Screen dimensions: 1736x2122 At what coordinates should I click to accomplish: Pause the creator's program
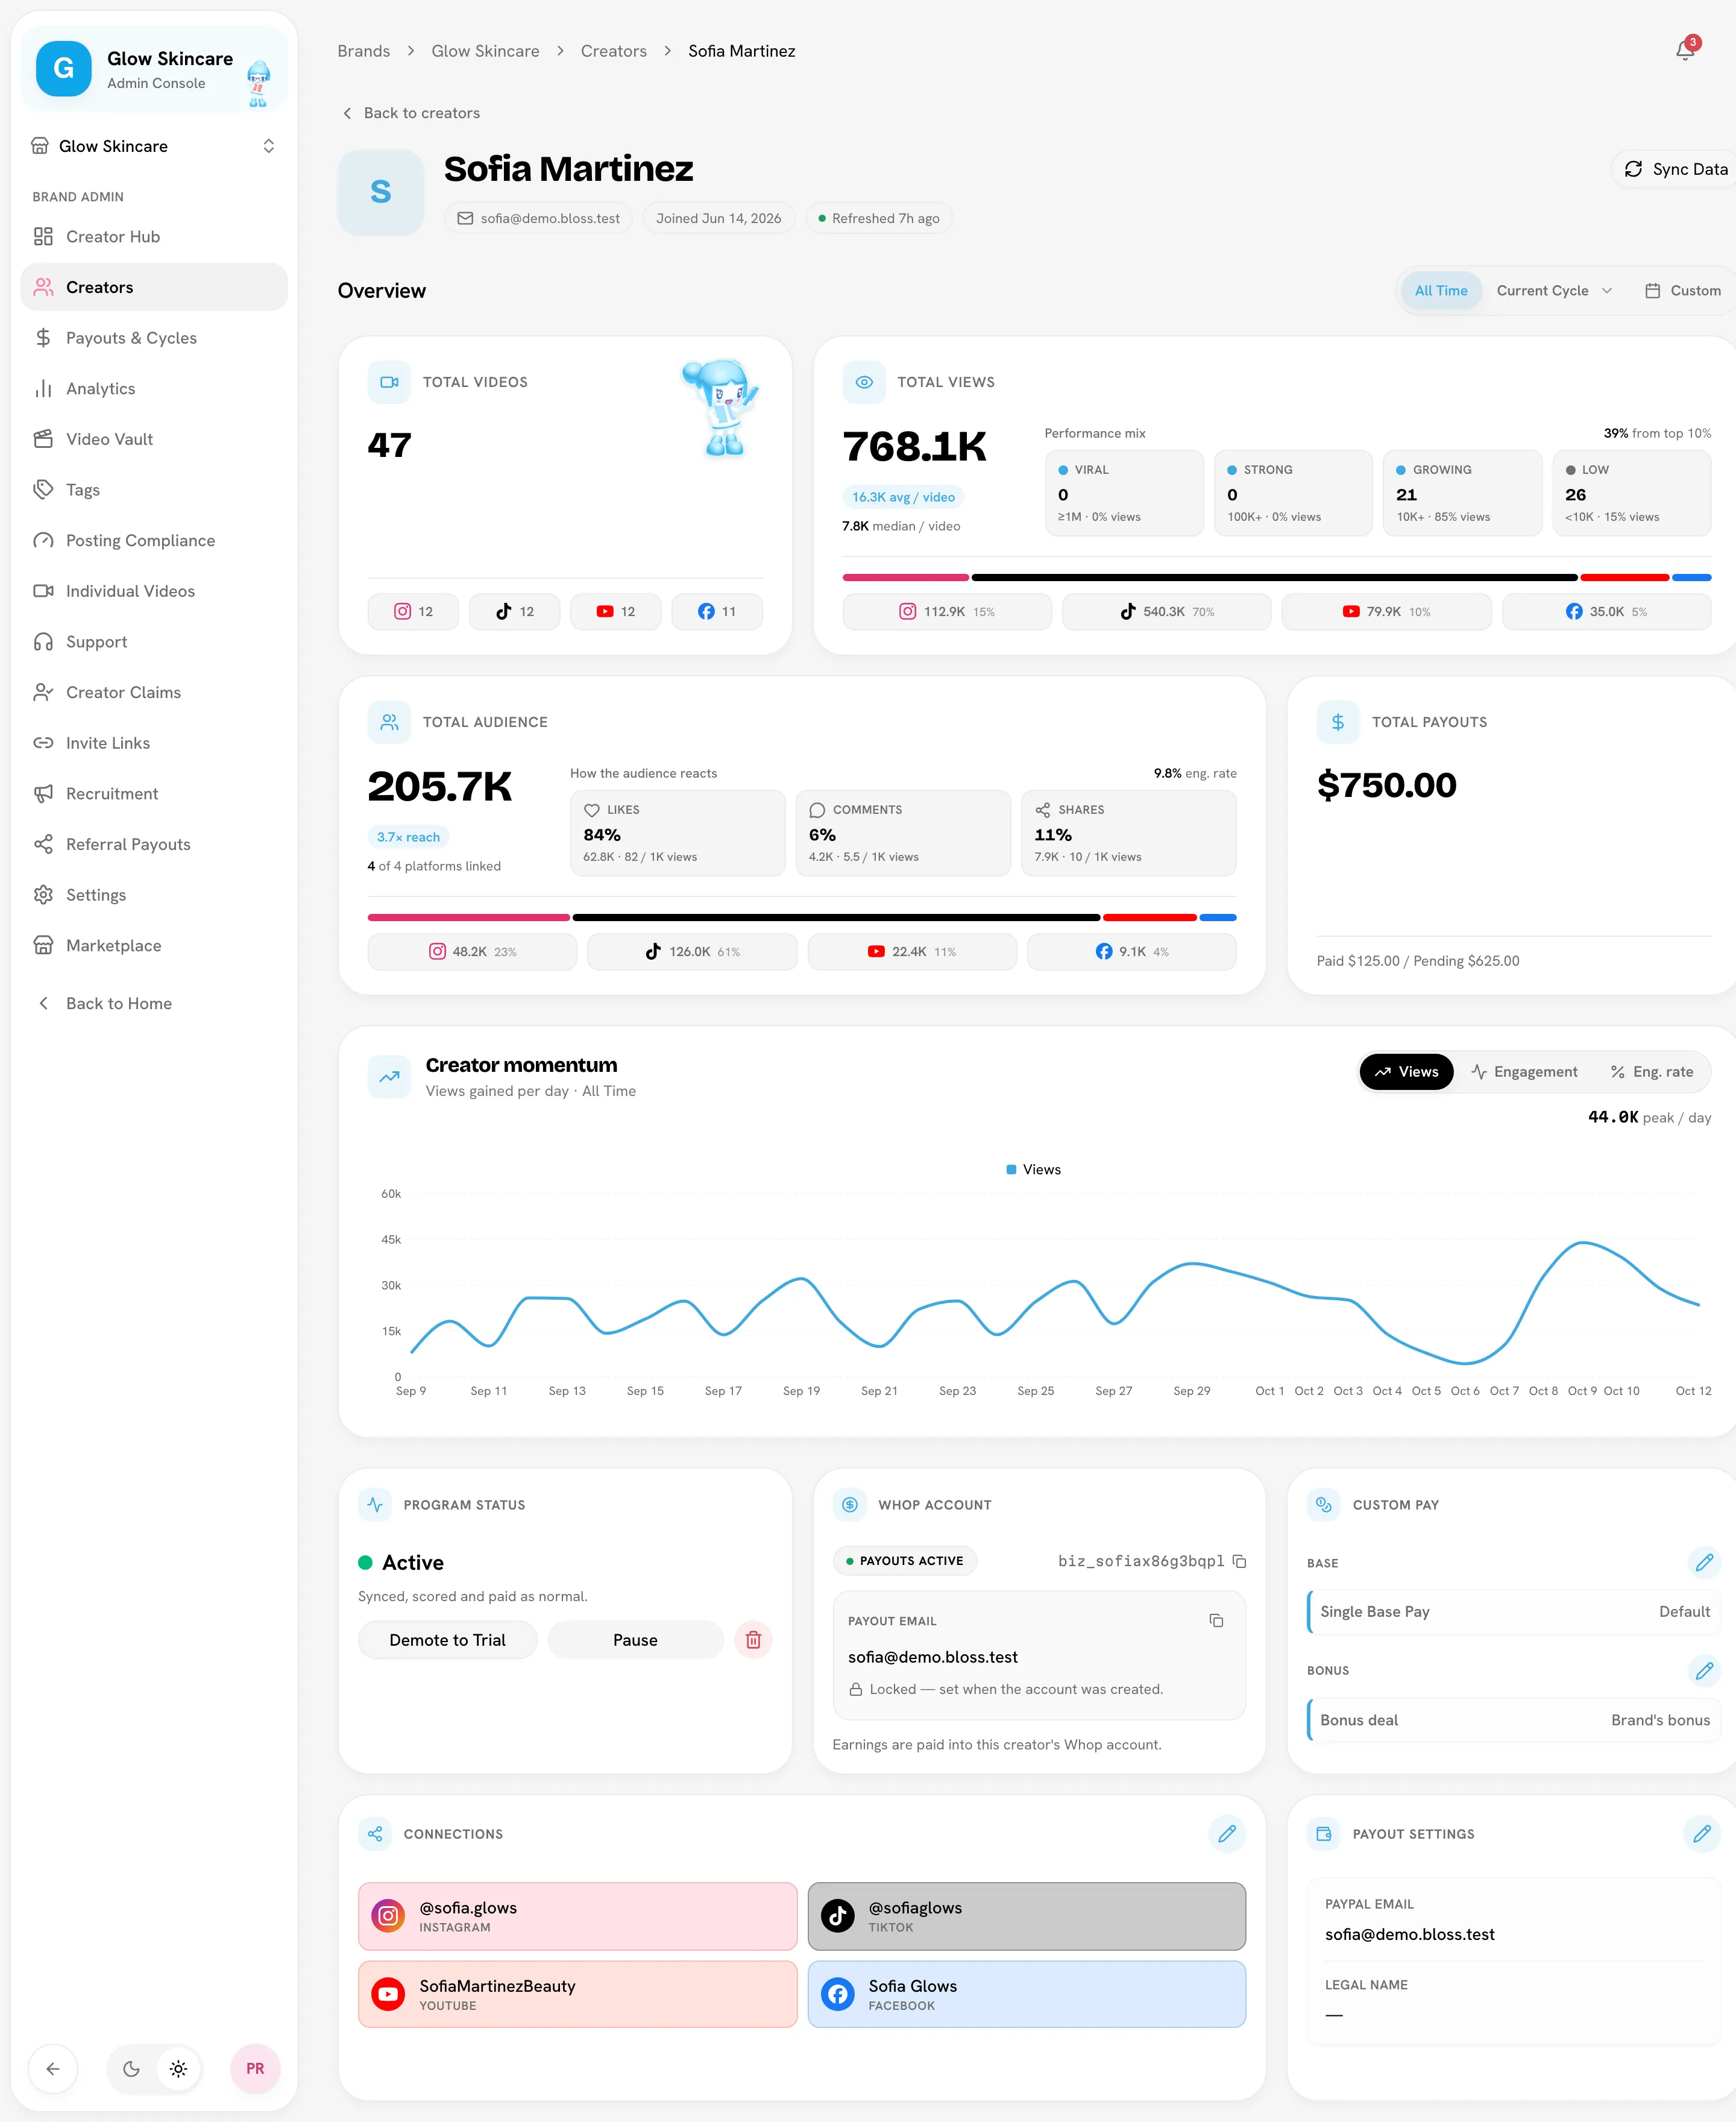635,1640
